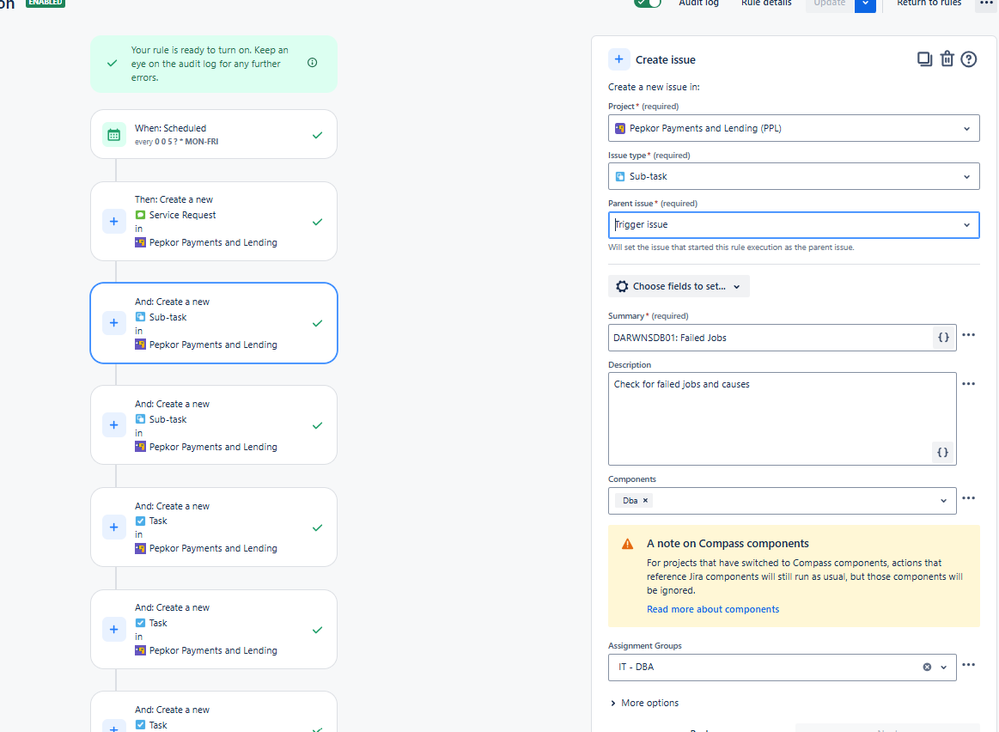Delete the Create issue action
The width and height of the screenshot is (999, 732).
(x=947, y=59)
